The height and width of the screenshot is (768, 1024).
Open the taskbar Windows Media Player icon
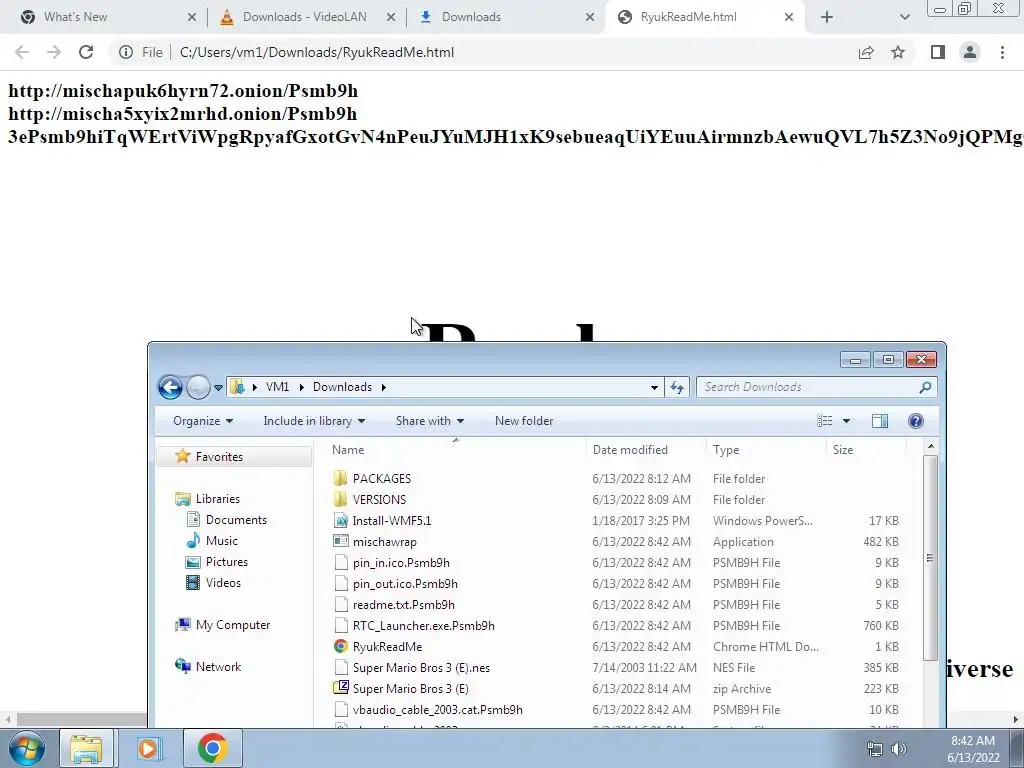[149, 748]
